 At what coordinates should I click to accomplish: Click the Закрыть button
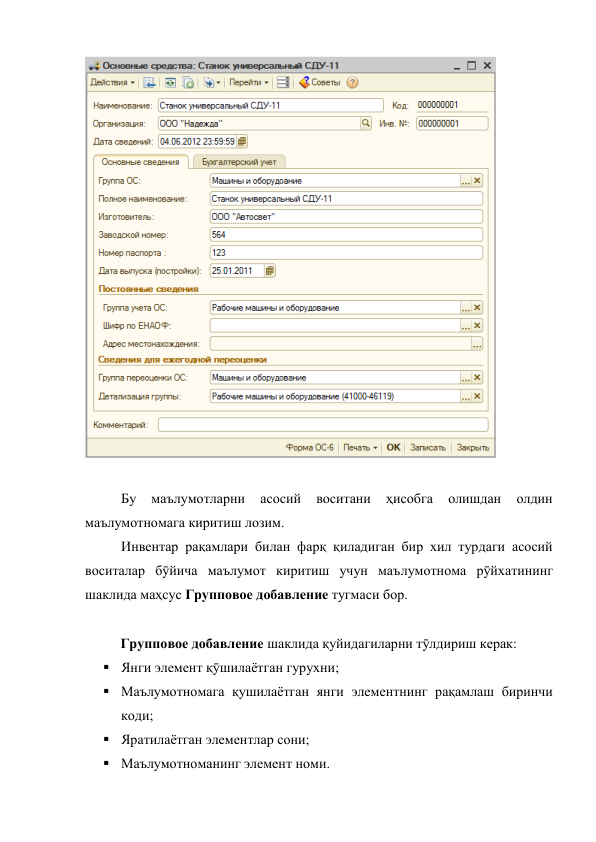coord(473,447)
